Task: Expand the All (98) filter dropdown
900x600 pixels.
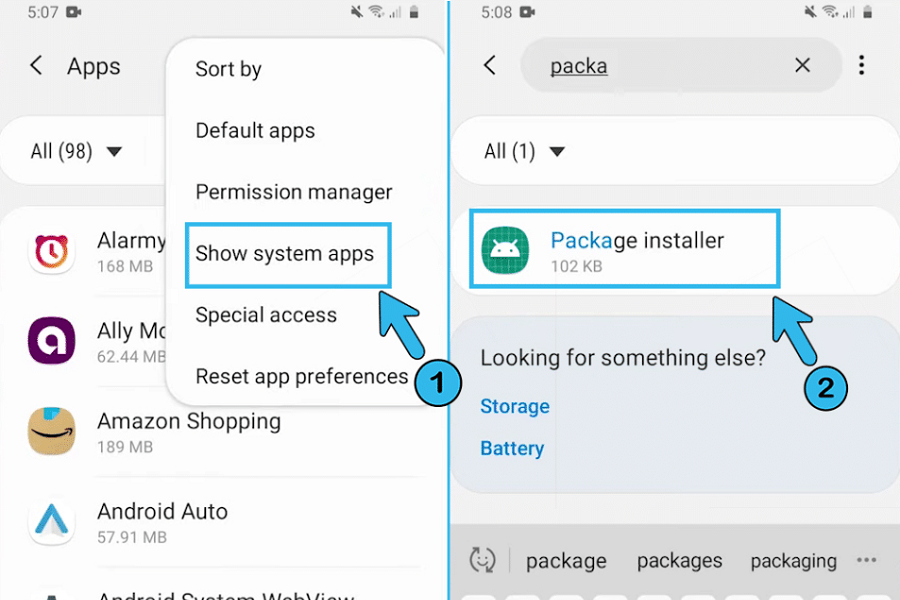Action: coord(76,152)
